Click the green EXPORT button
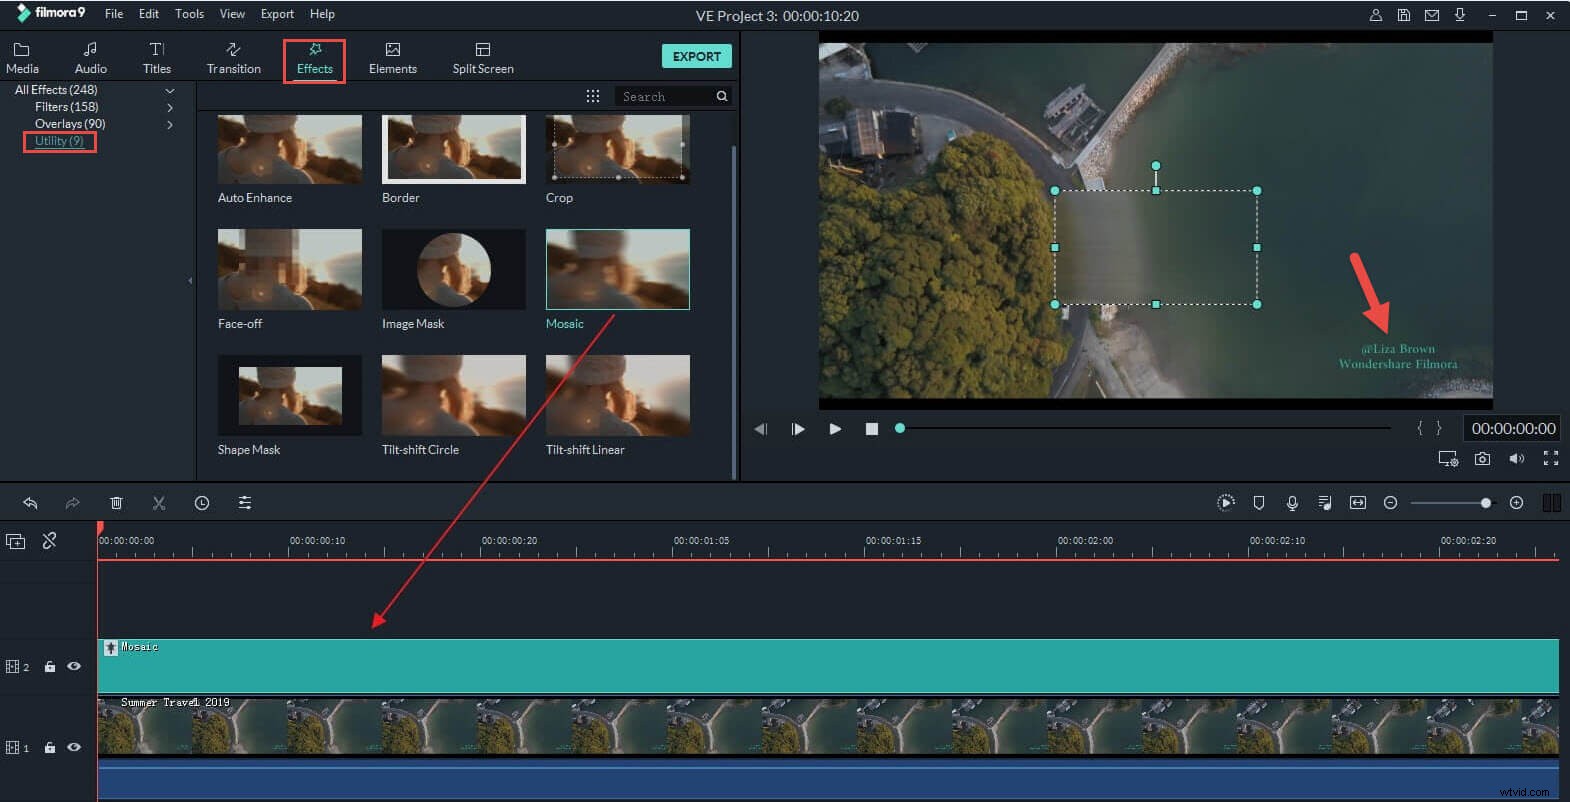Viewport: 1570px width, 802px height. click(x=696, y=56)
